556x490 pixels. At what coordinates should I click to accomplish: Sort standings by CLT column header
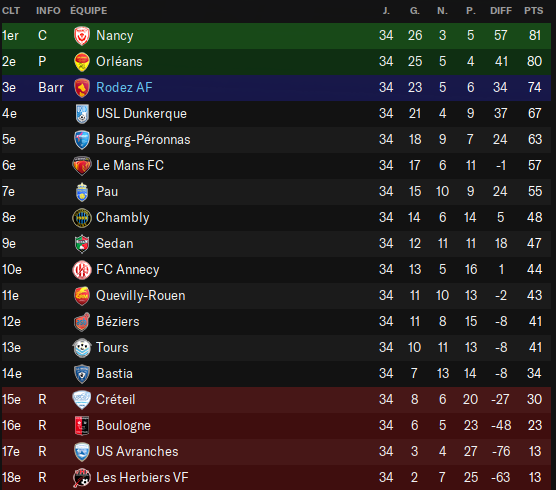(x=11, y=11)
